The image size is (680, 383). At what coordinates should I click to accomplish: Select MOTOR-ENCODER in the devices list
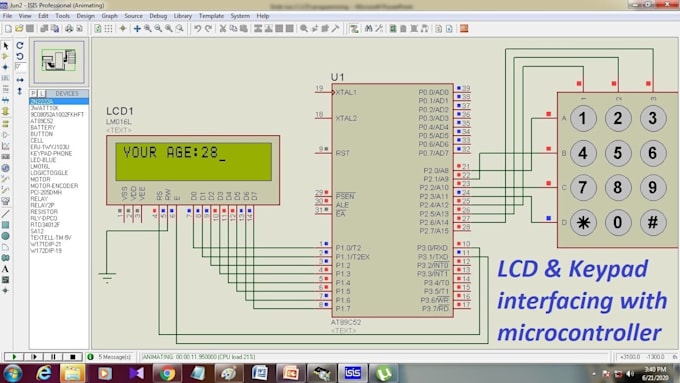pyautogui.click(x=54, y=186)
